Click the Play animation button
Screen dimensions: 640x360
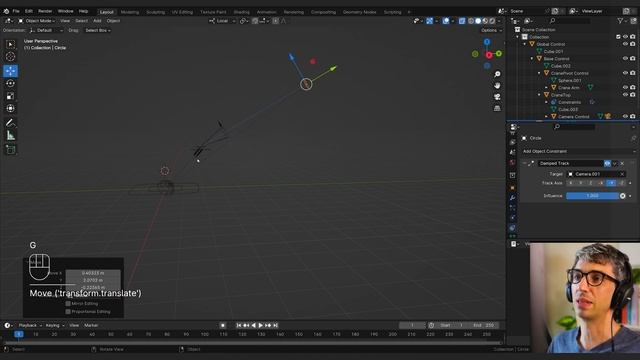point(261,325)
